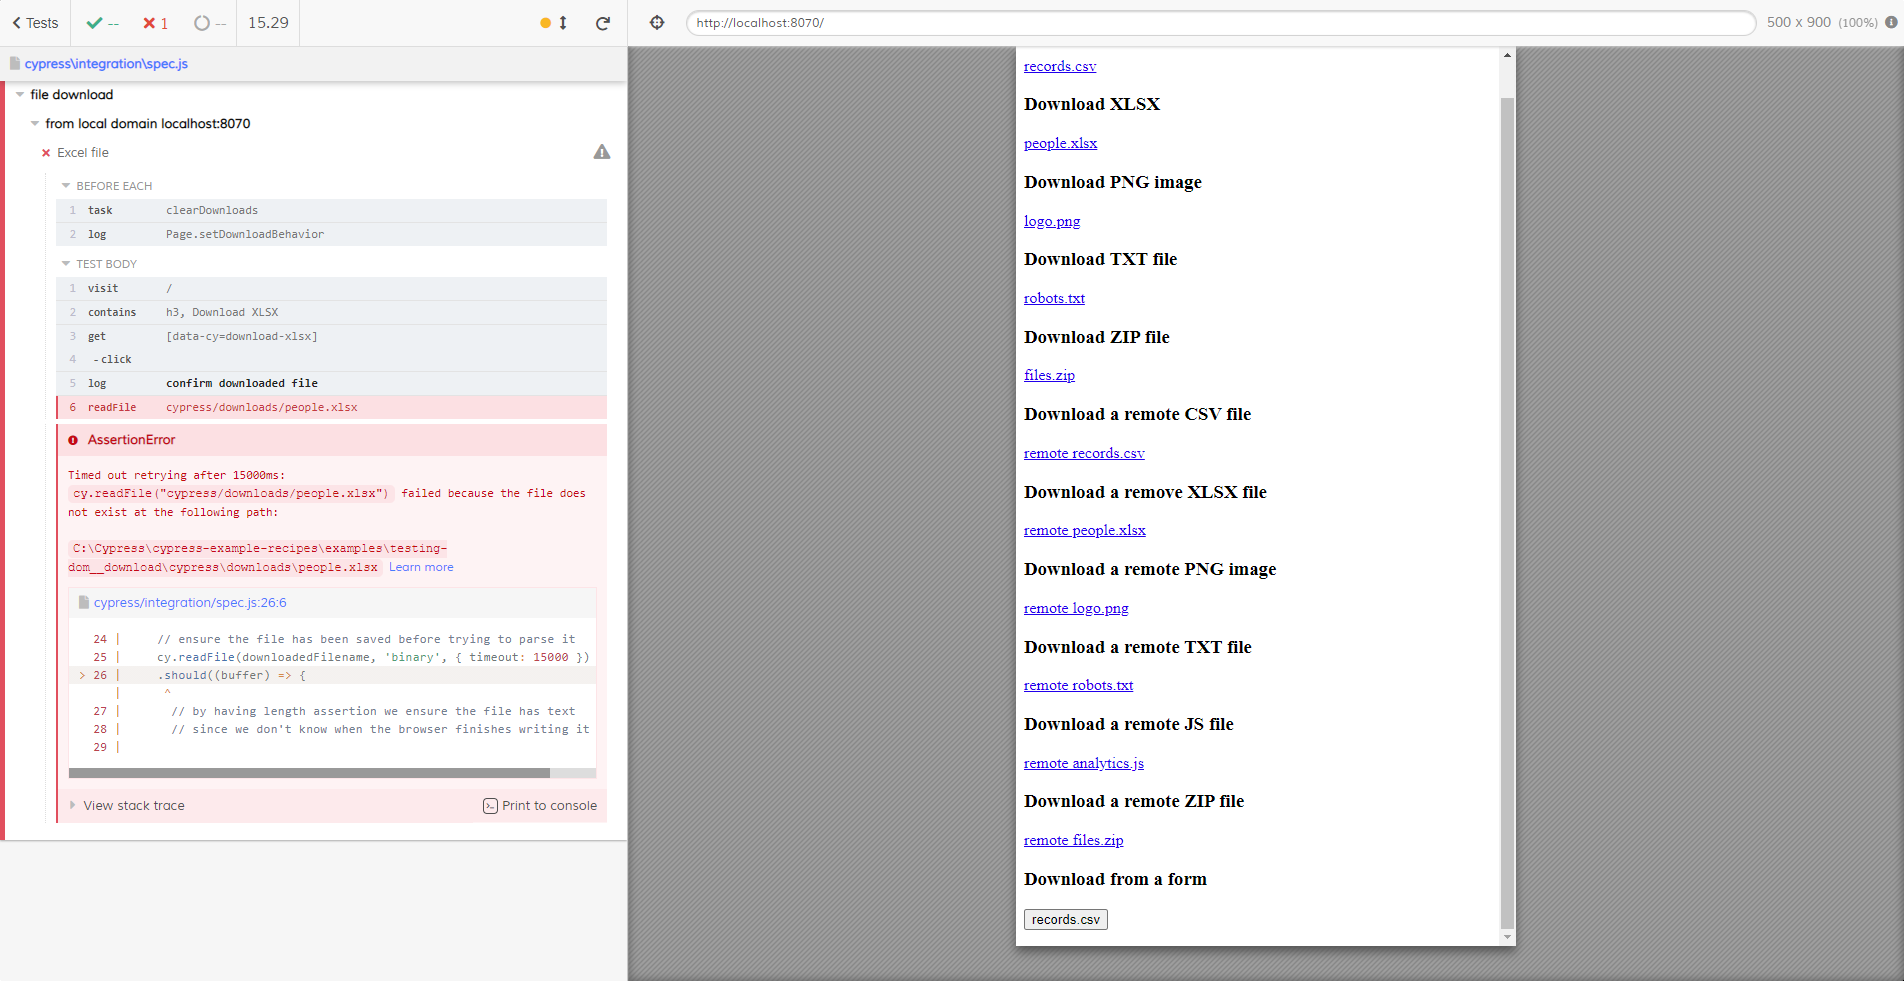Viewport: 1904px width, 981px height.
Task: Click 'Print to console' button
Action: (540, 806)
